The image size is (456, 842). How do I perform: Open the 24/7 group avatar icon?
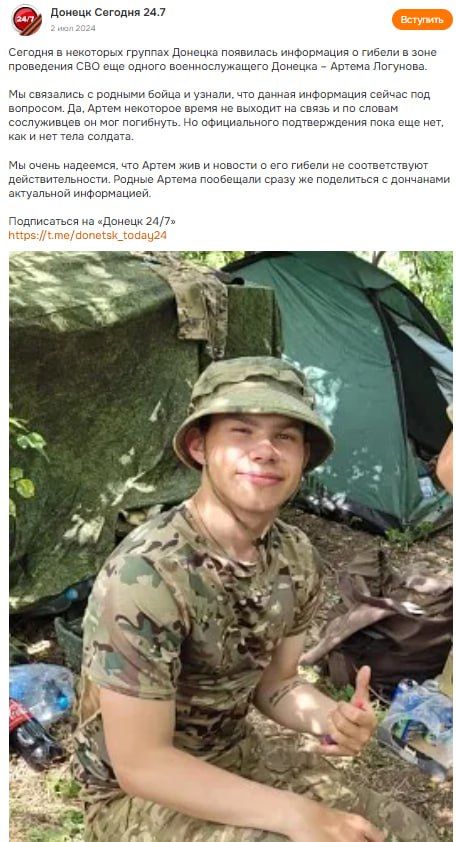tap(26, 19)
